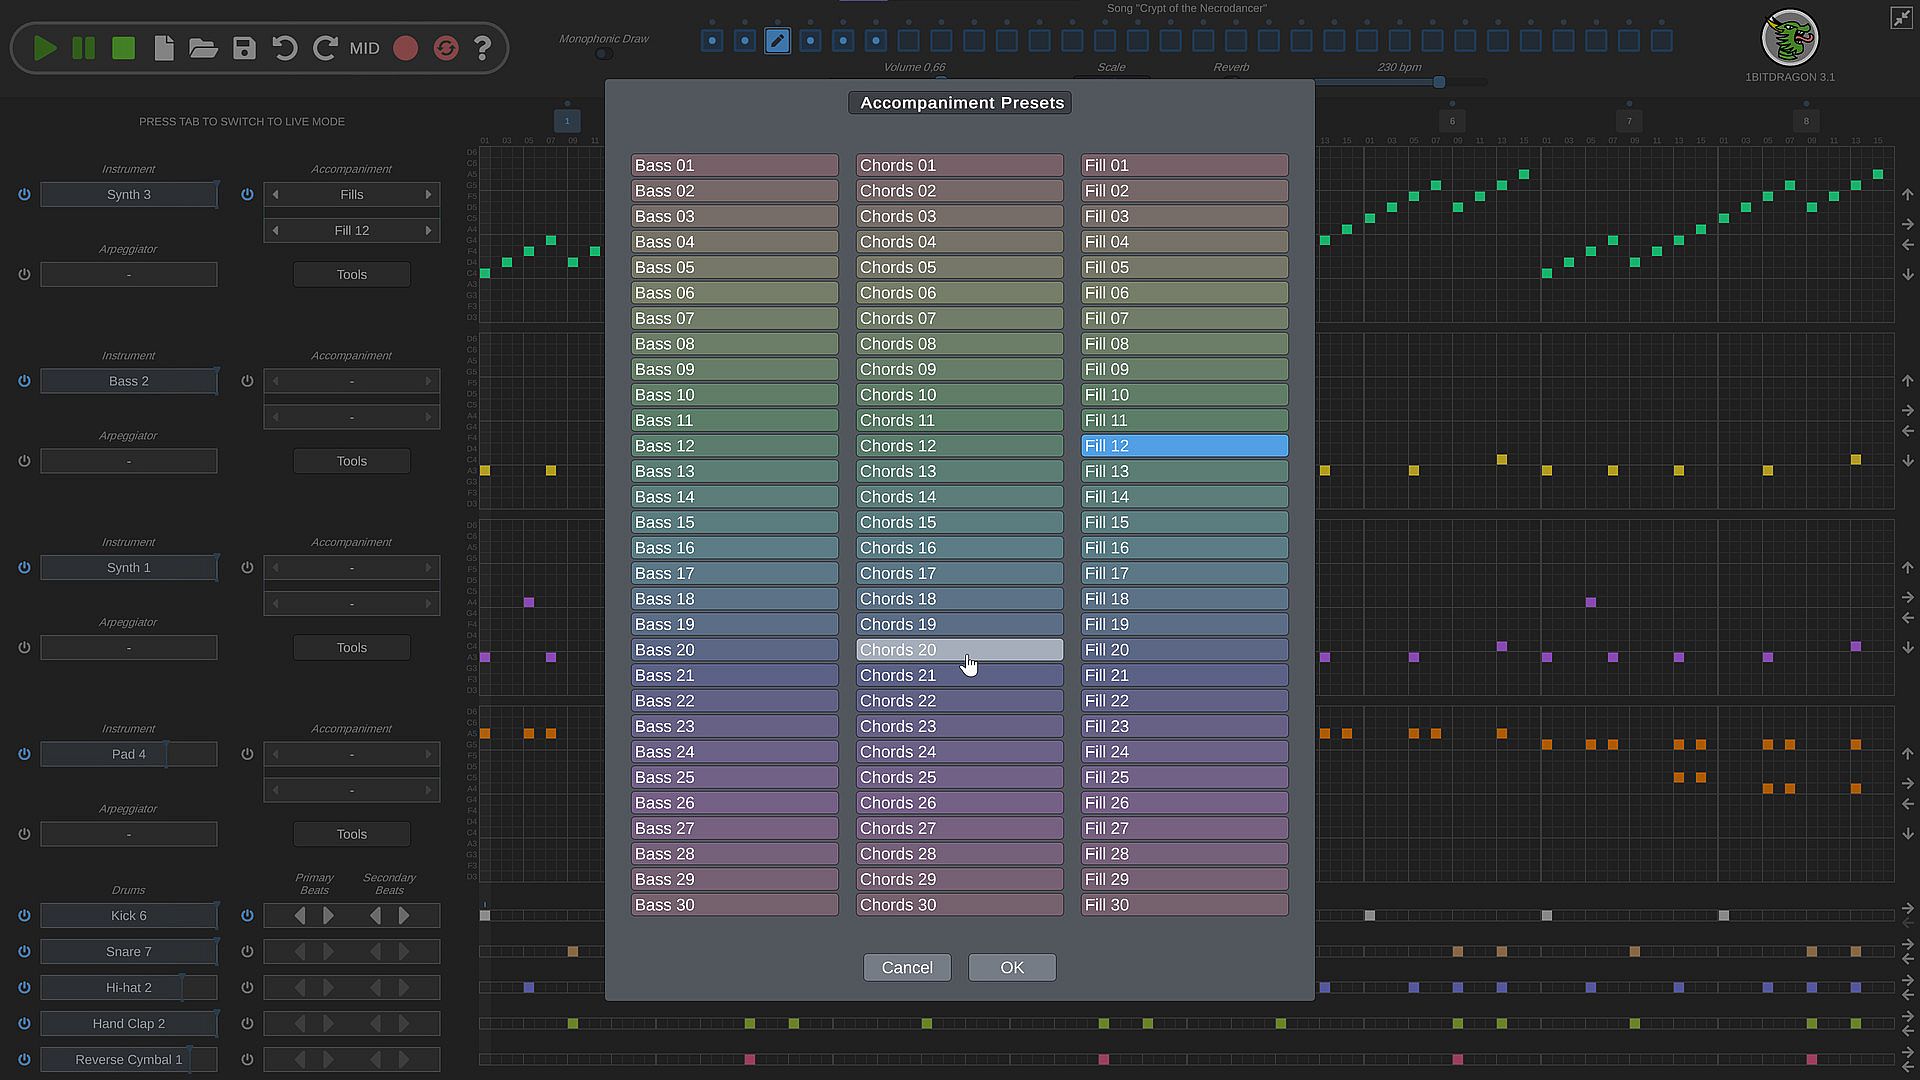Click the green Play button
The width and height of the screenshot is (1920, 1080).
coord(44,48)
